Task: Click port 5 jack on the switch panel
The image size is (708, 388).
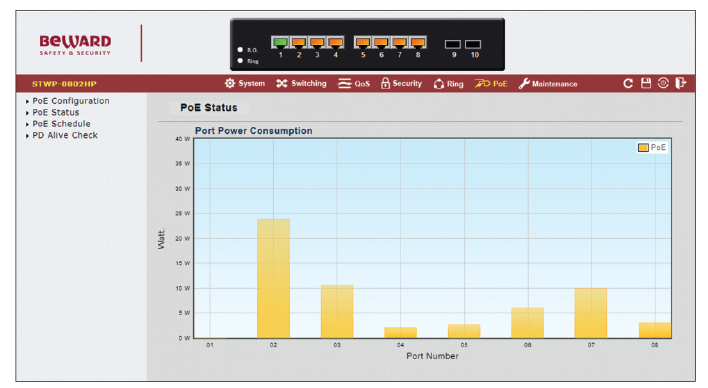Action: (363, 43)
